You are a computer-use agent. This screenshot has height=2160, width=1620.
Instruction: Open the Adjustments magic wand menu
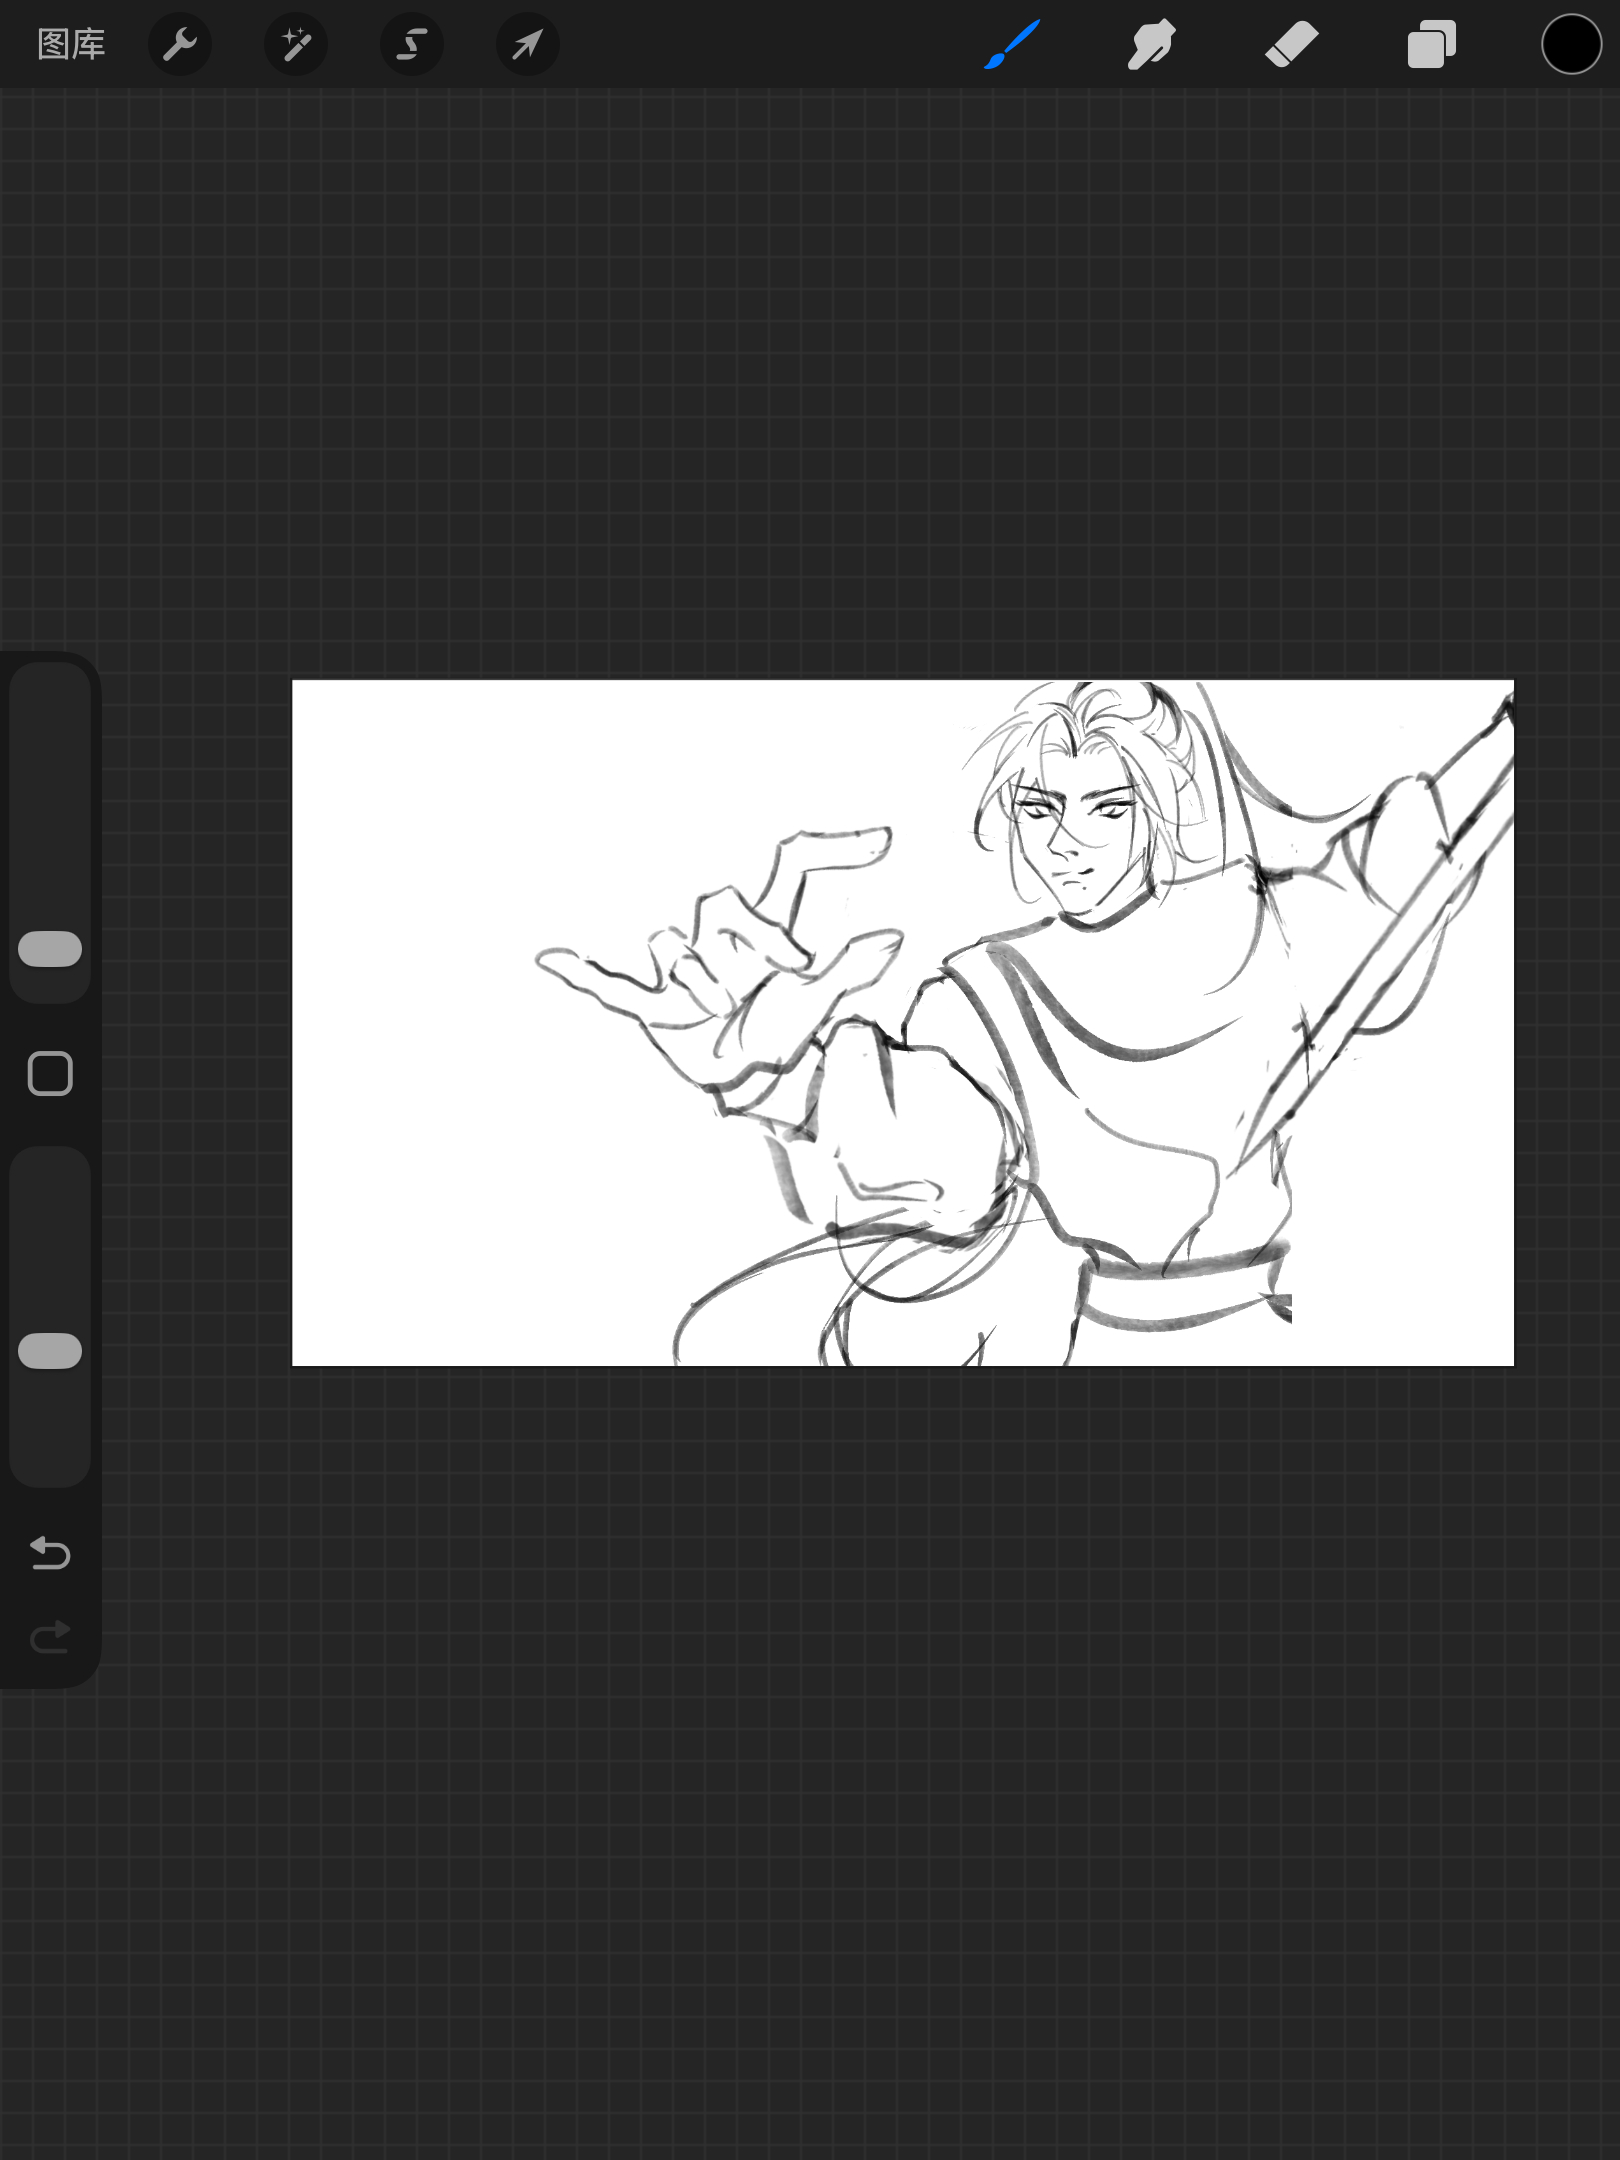pos(296,44)
